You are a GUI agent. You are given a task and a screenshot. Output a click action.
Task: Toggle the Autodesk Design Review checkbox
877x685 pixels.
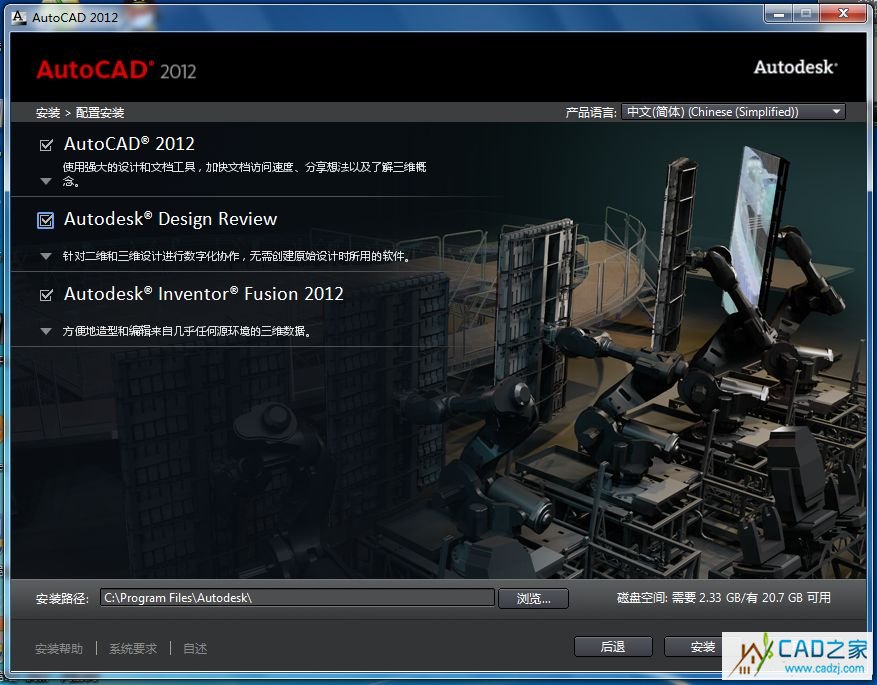tap(46, 220)
